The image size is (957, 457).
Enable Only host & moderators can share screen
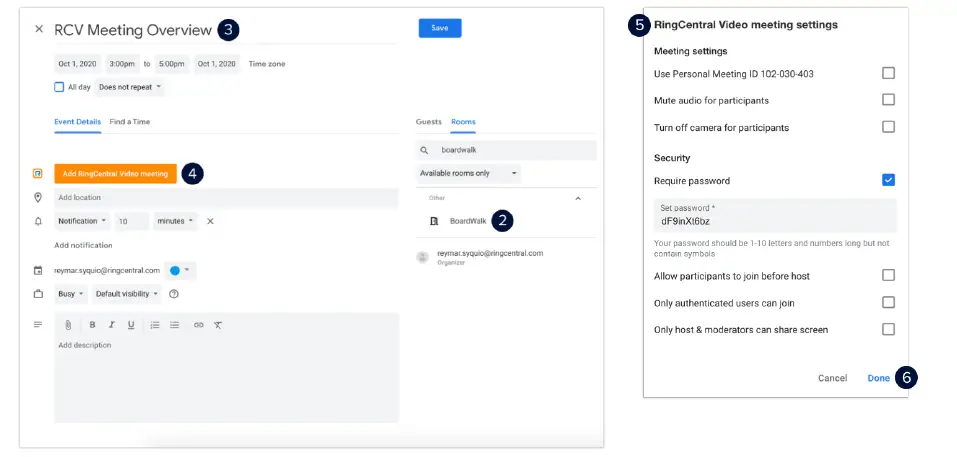click(x=889, y=329)
